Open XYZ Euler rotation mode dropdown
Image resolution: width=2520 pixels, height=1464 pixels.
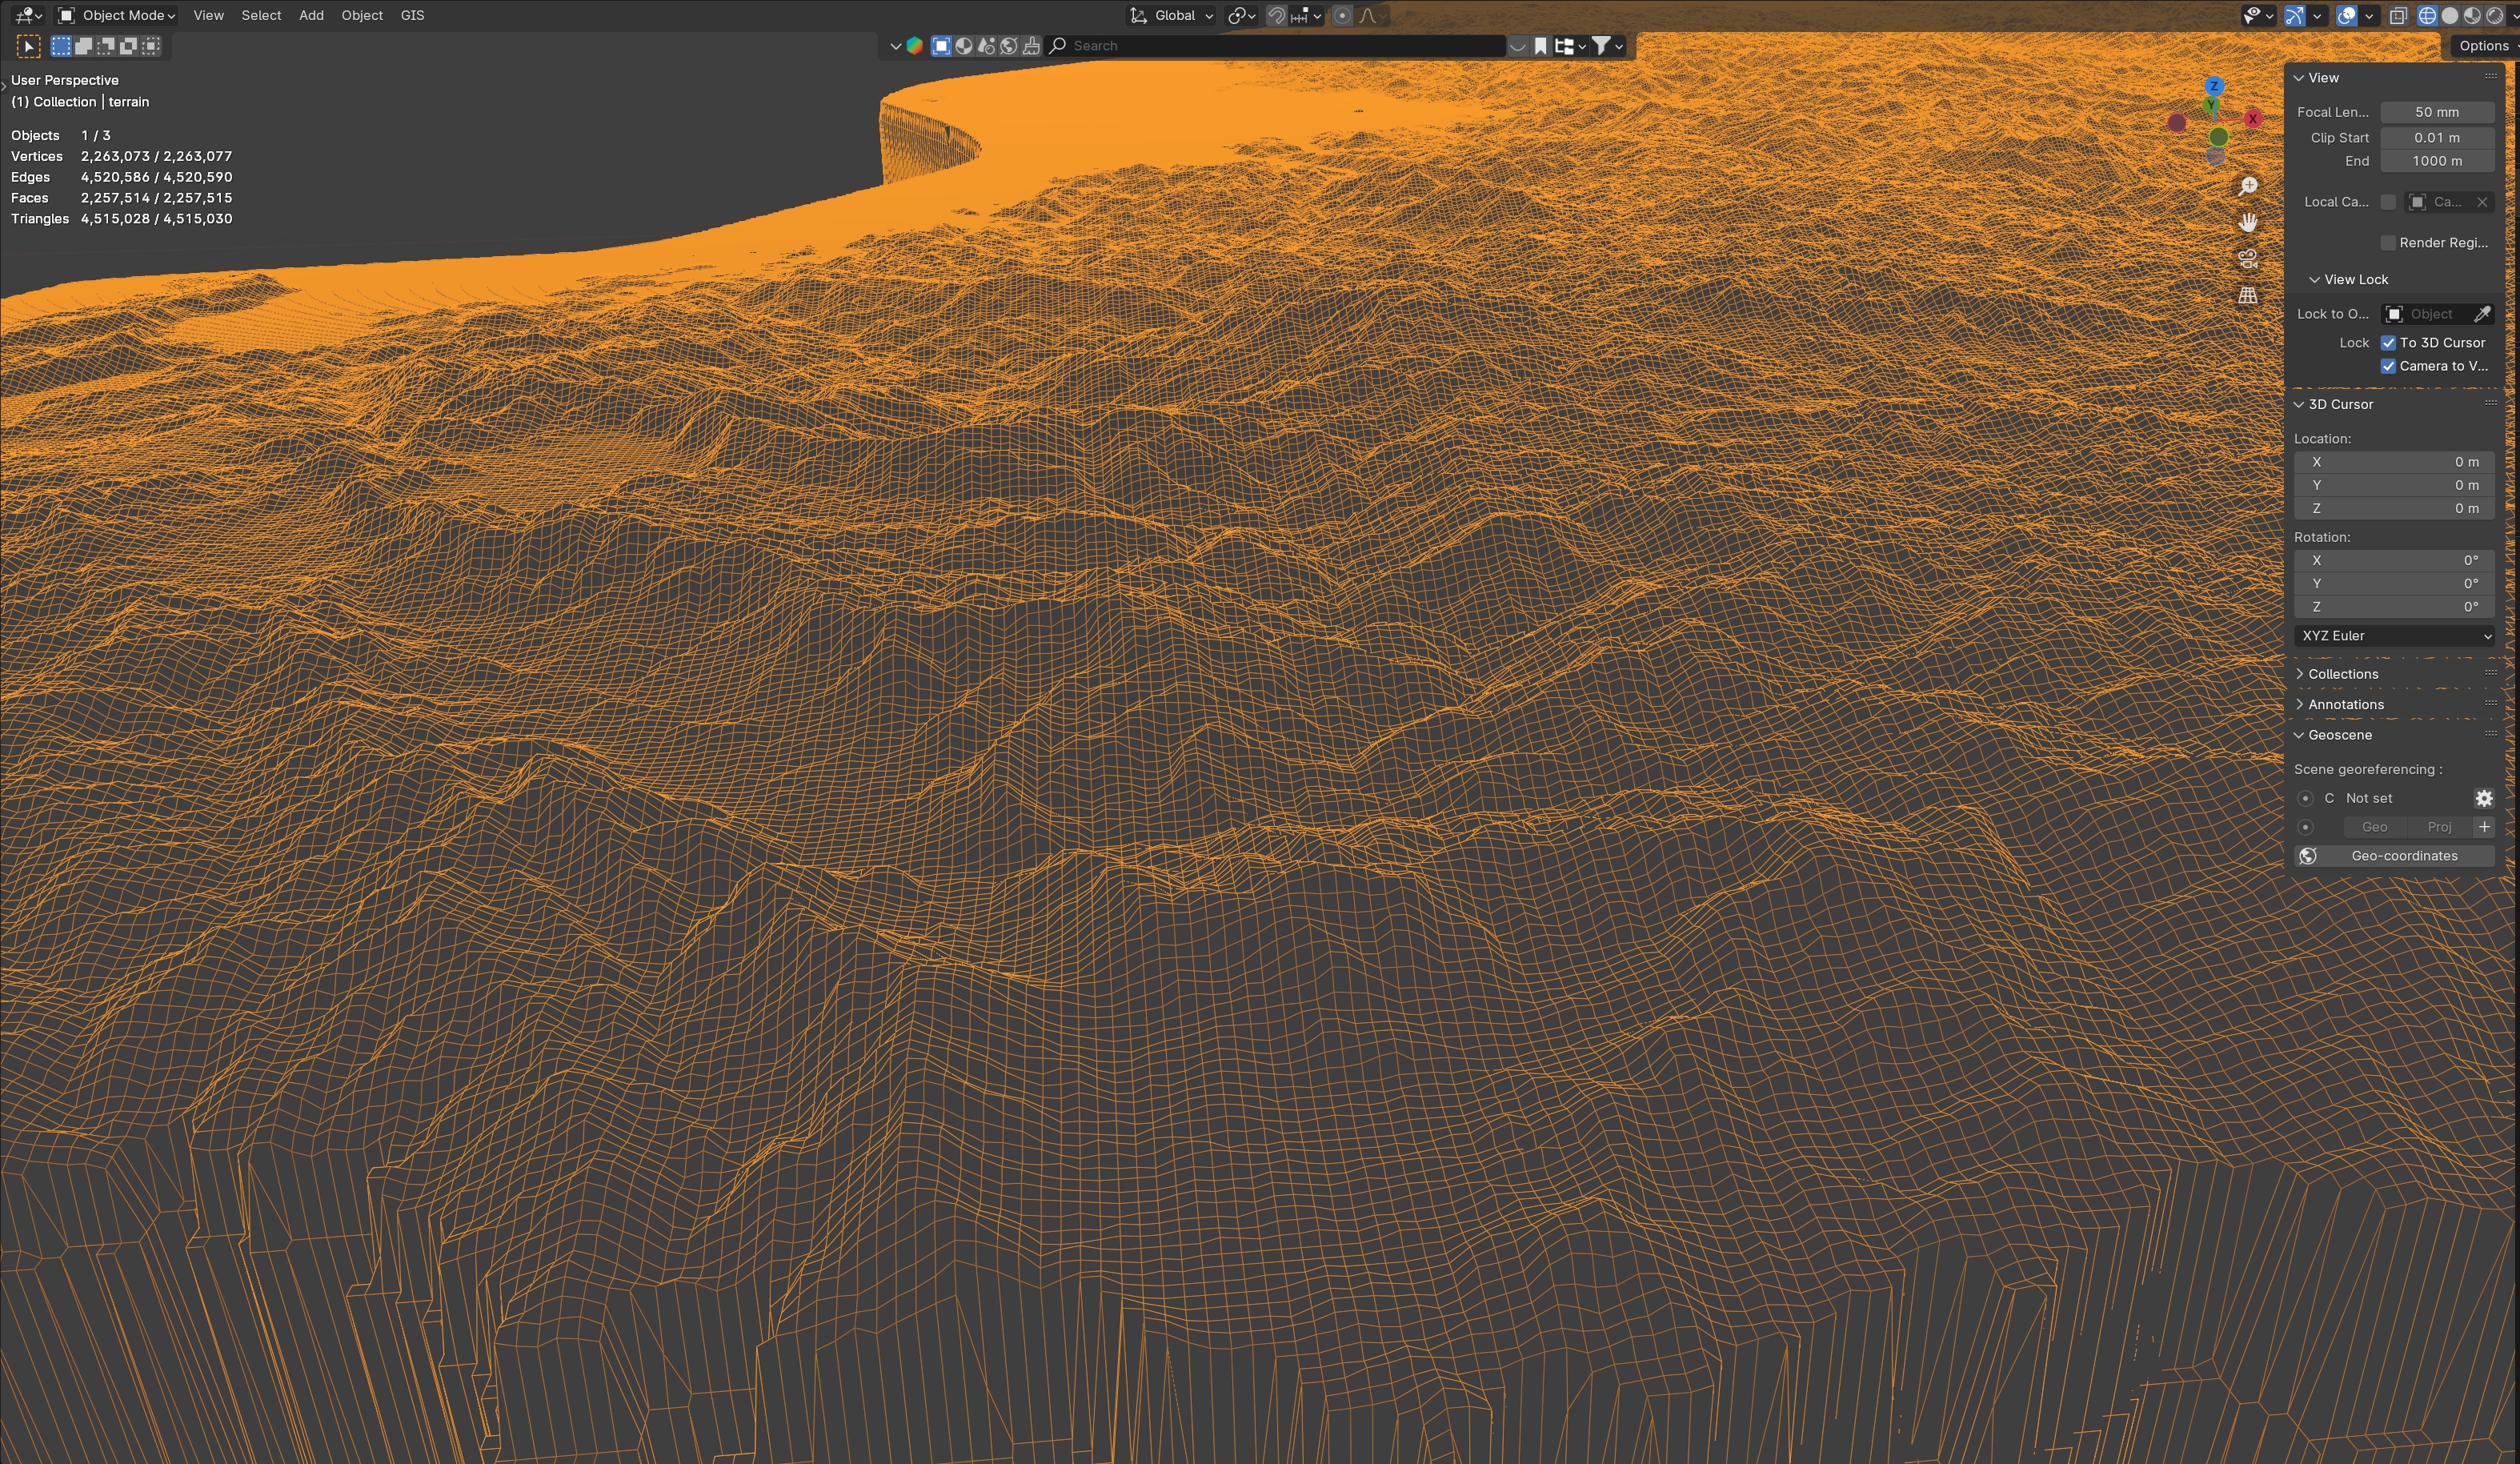[2394, 636]
